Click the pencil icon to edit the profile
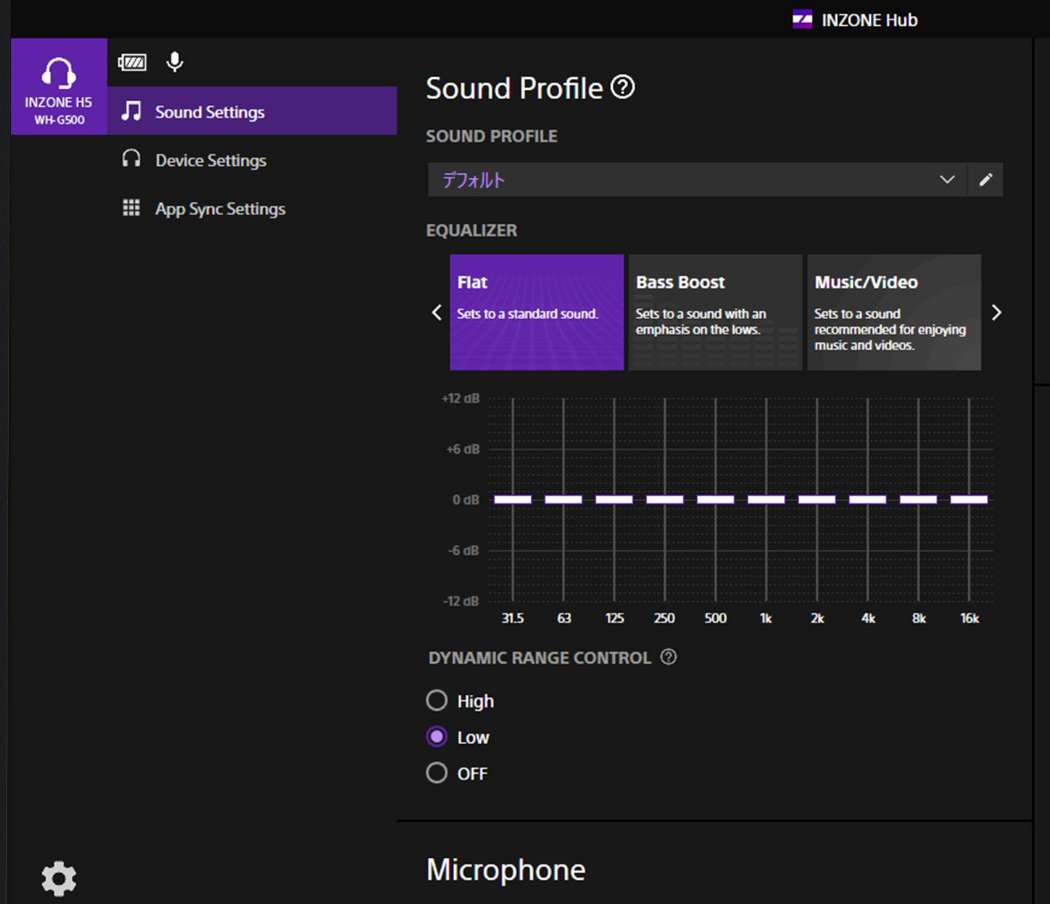 click(986, 180)
